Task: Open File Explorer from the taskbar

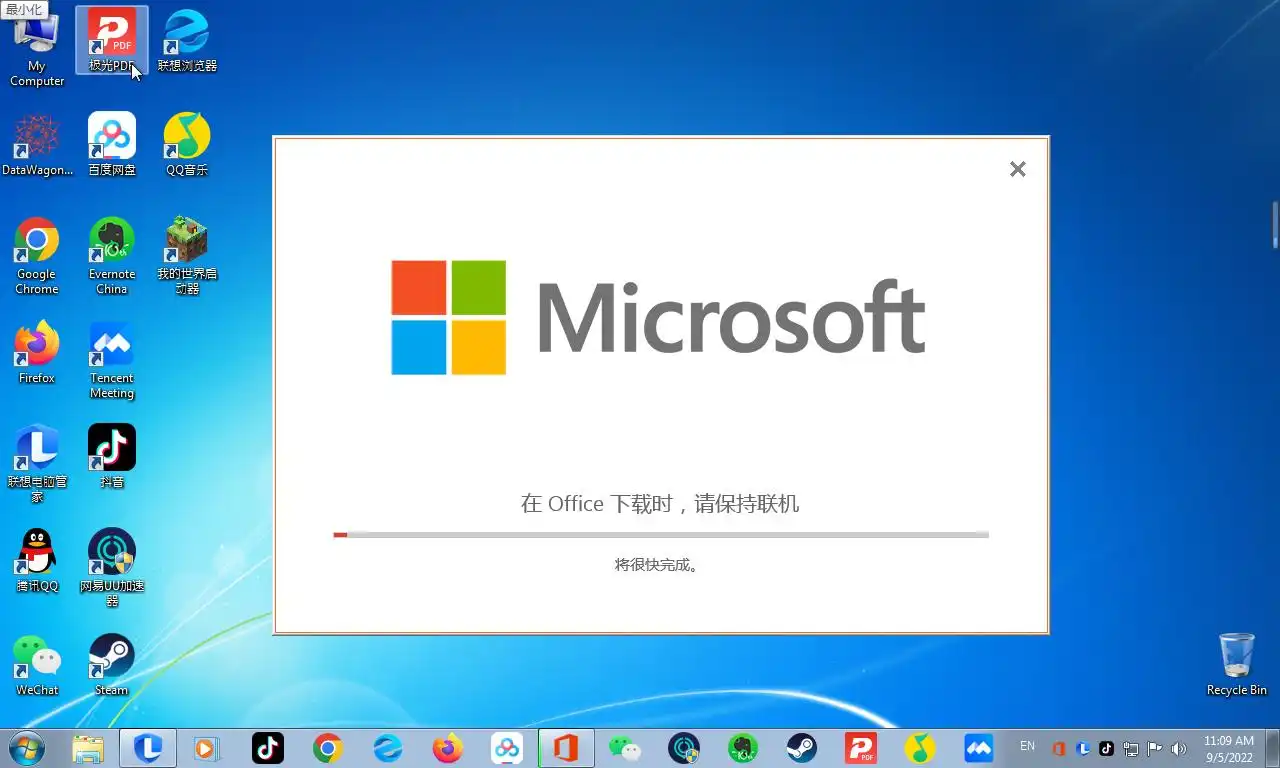Action: pos(88,748)
